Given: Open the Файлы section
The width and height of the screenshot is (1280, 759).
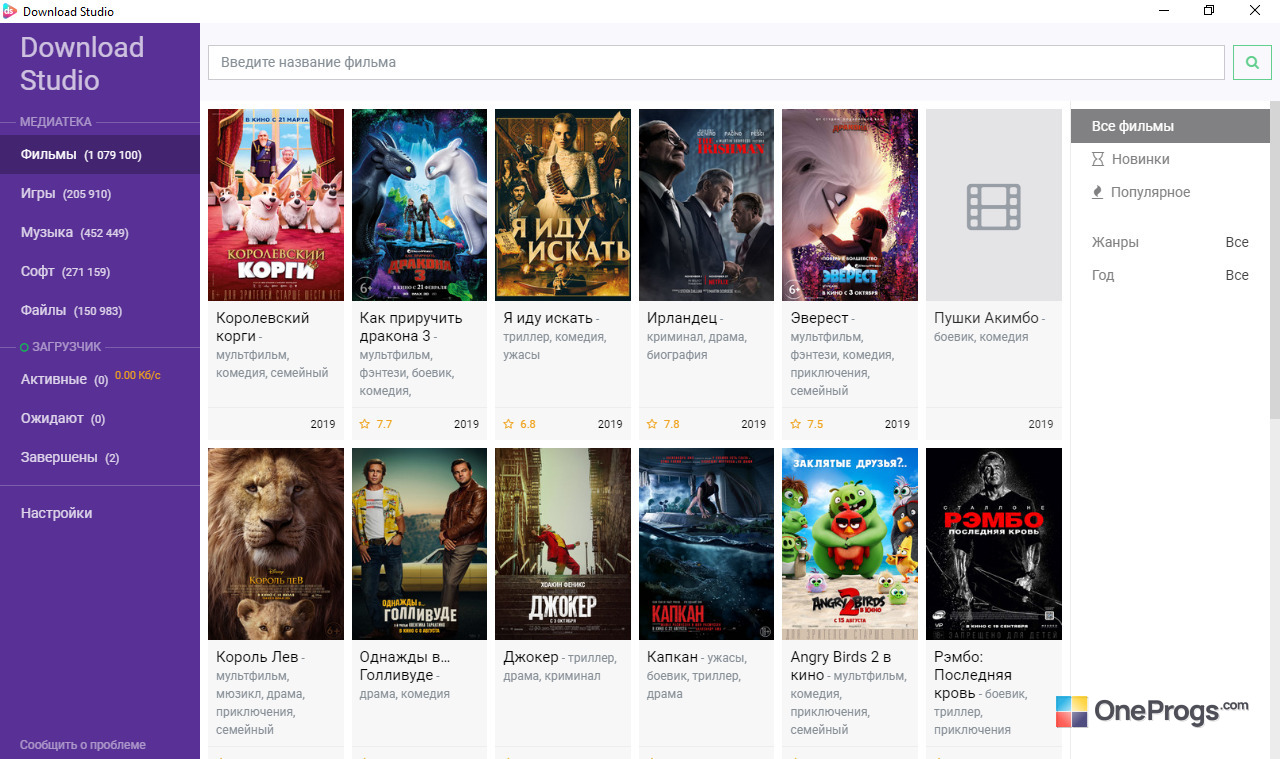Looking at the screenshot, I should [100, 310].
